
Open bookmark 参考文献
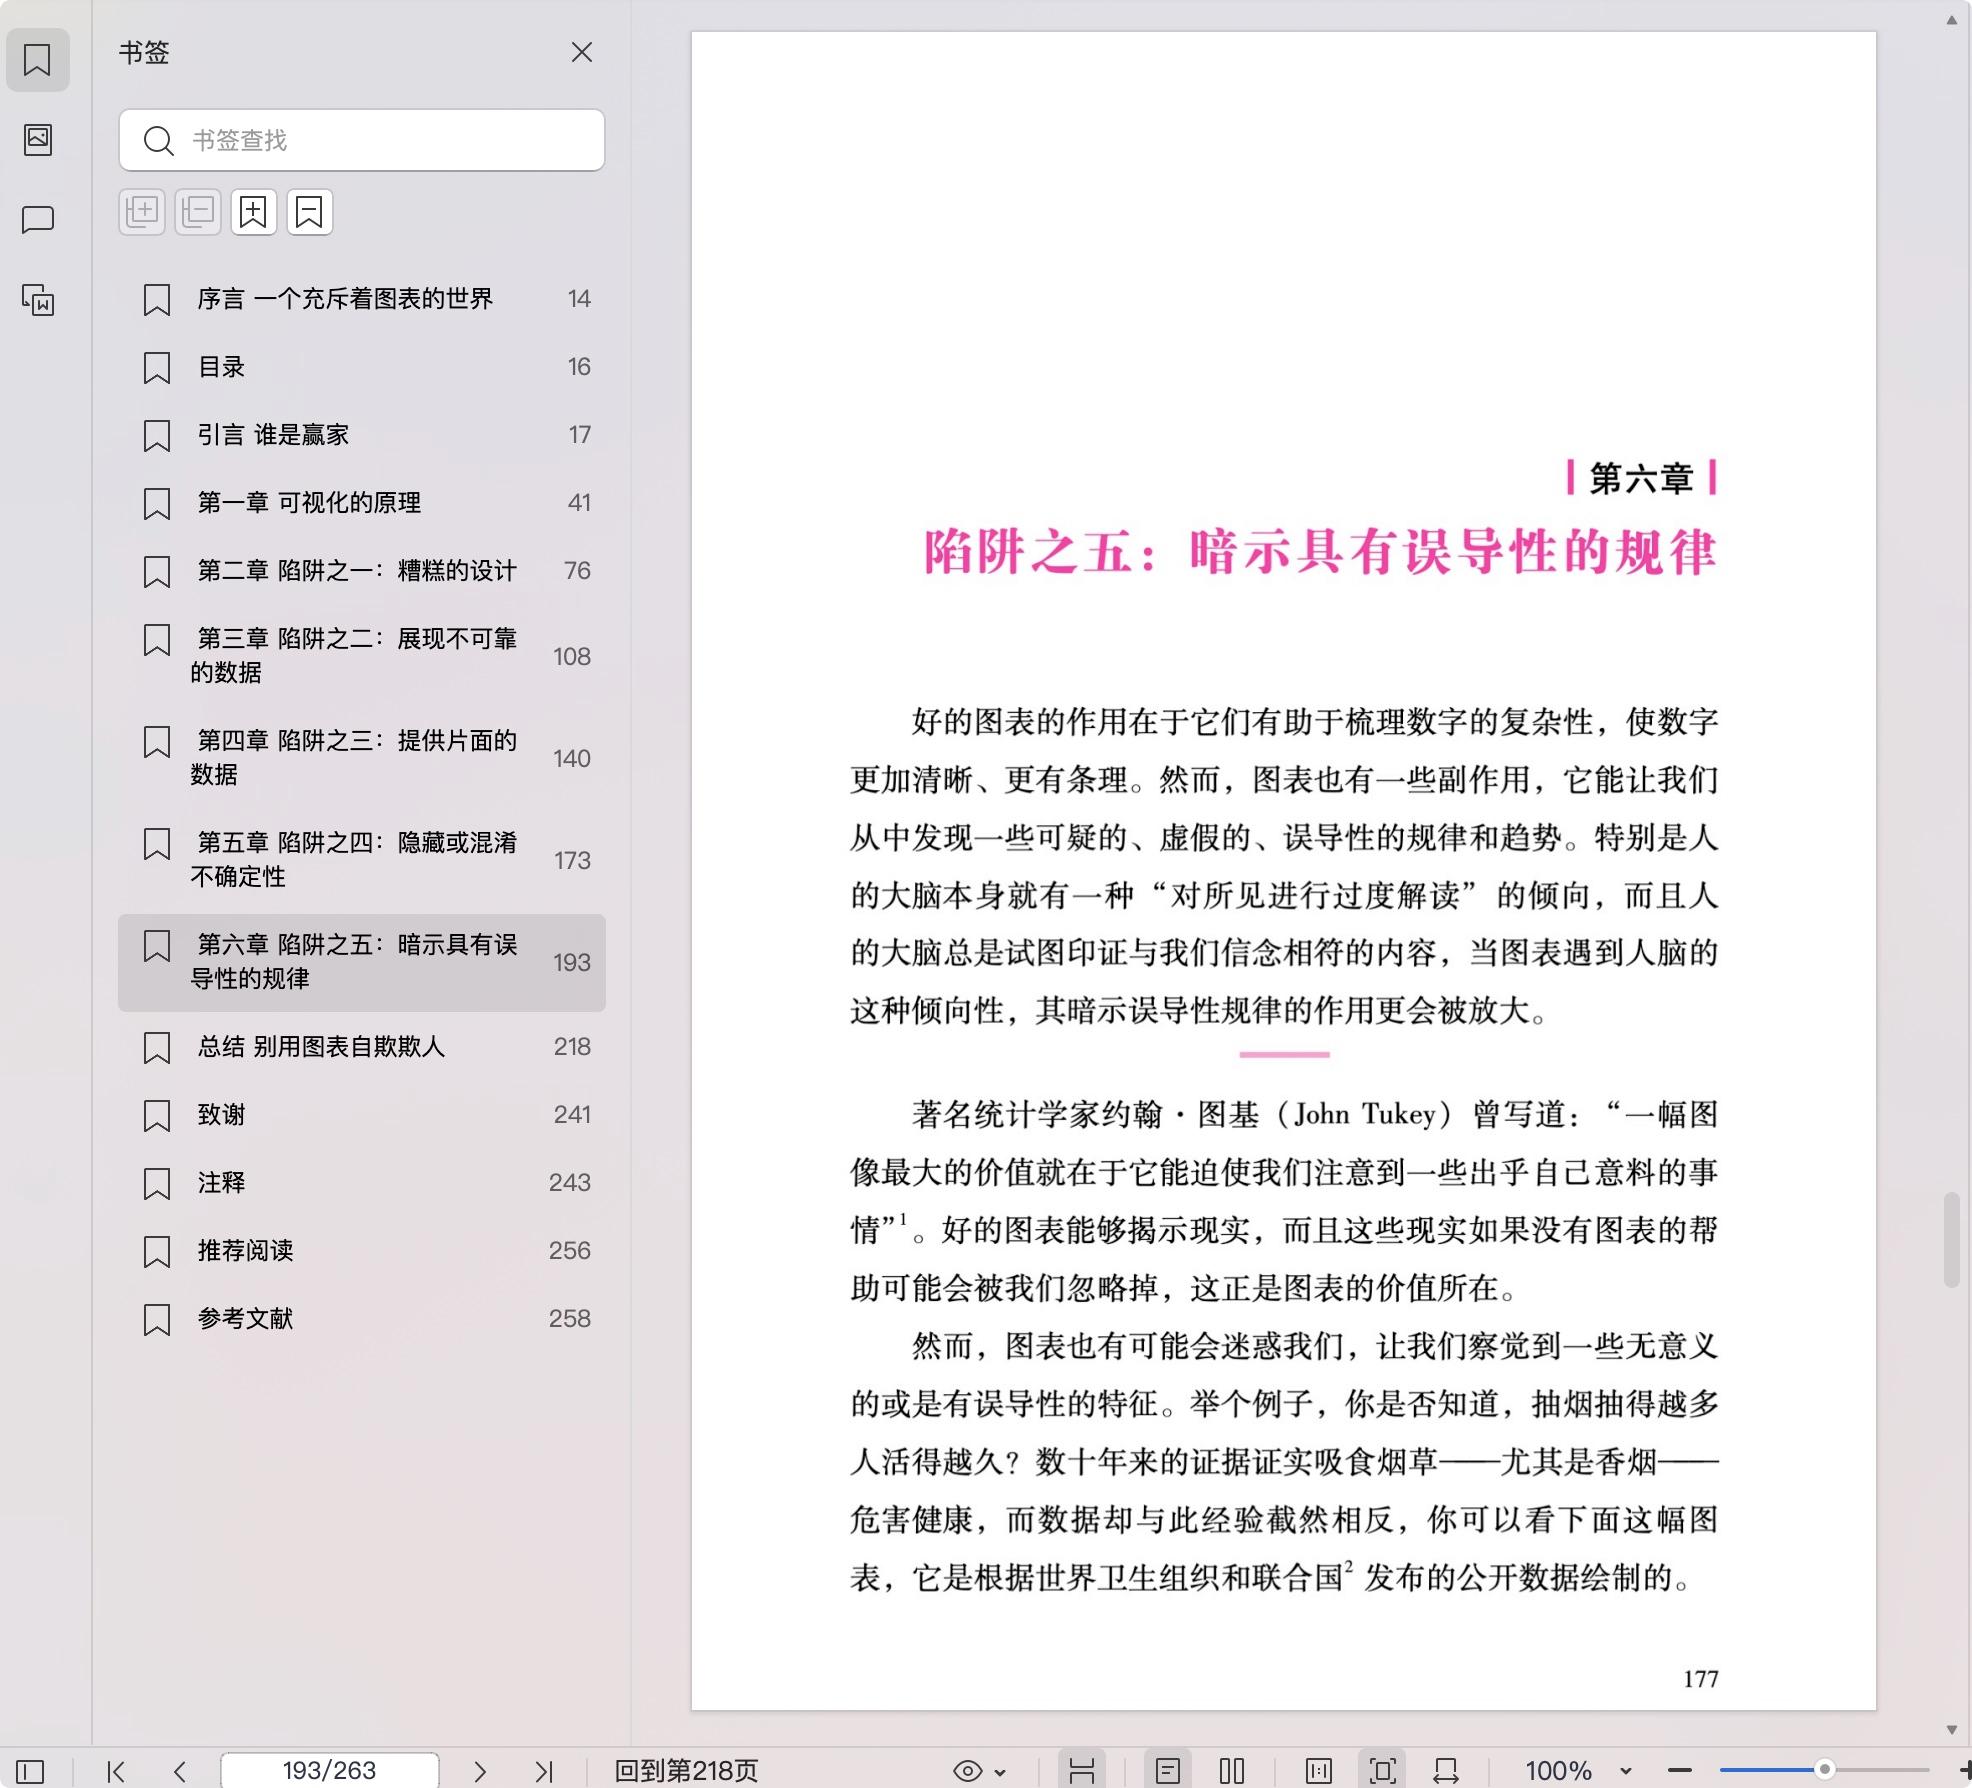pyautogui.click(x=362, y=1319)
